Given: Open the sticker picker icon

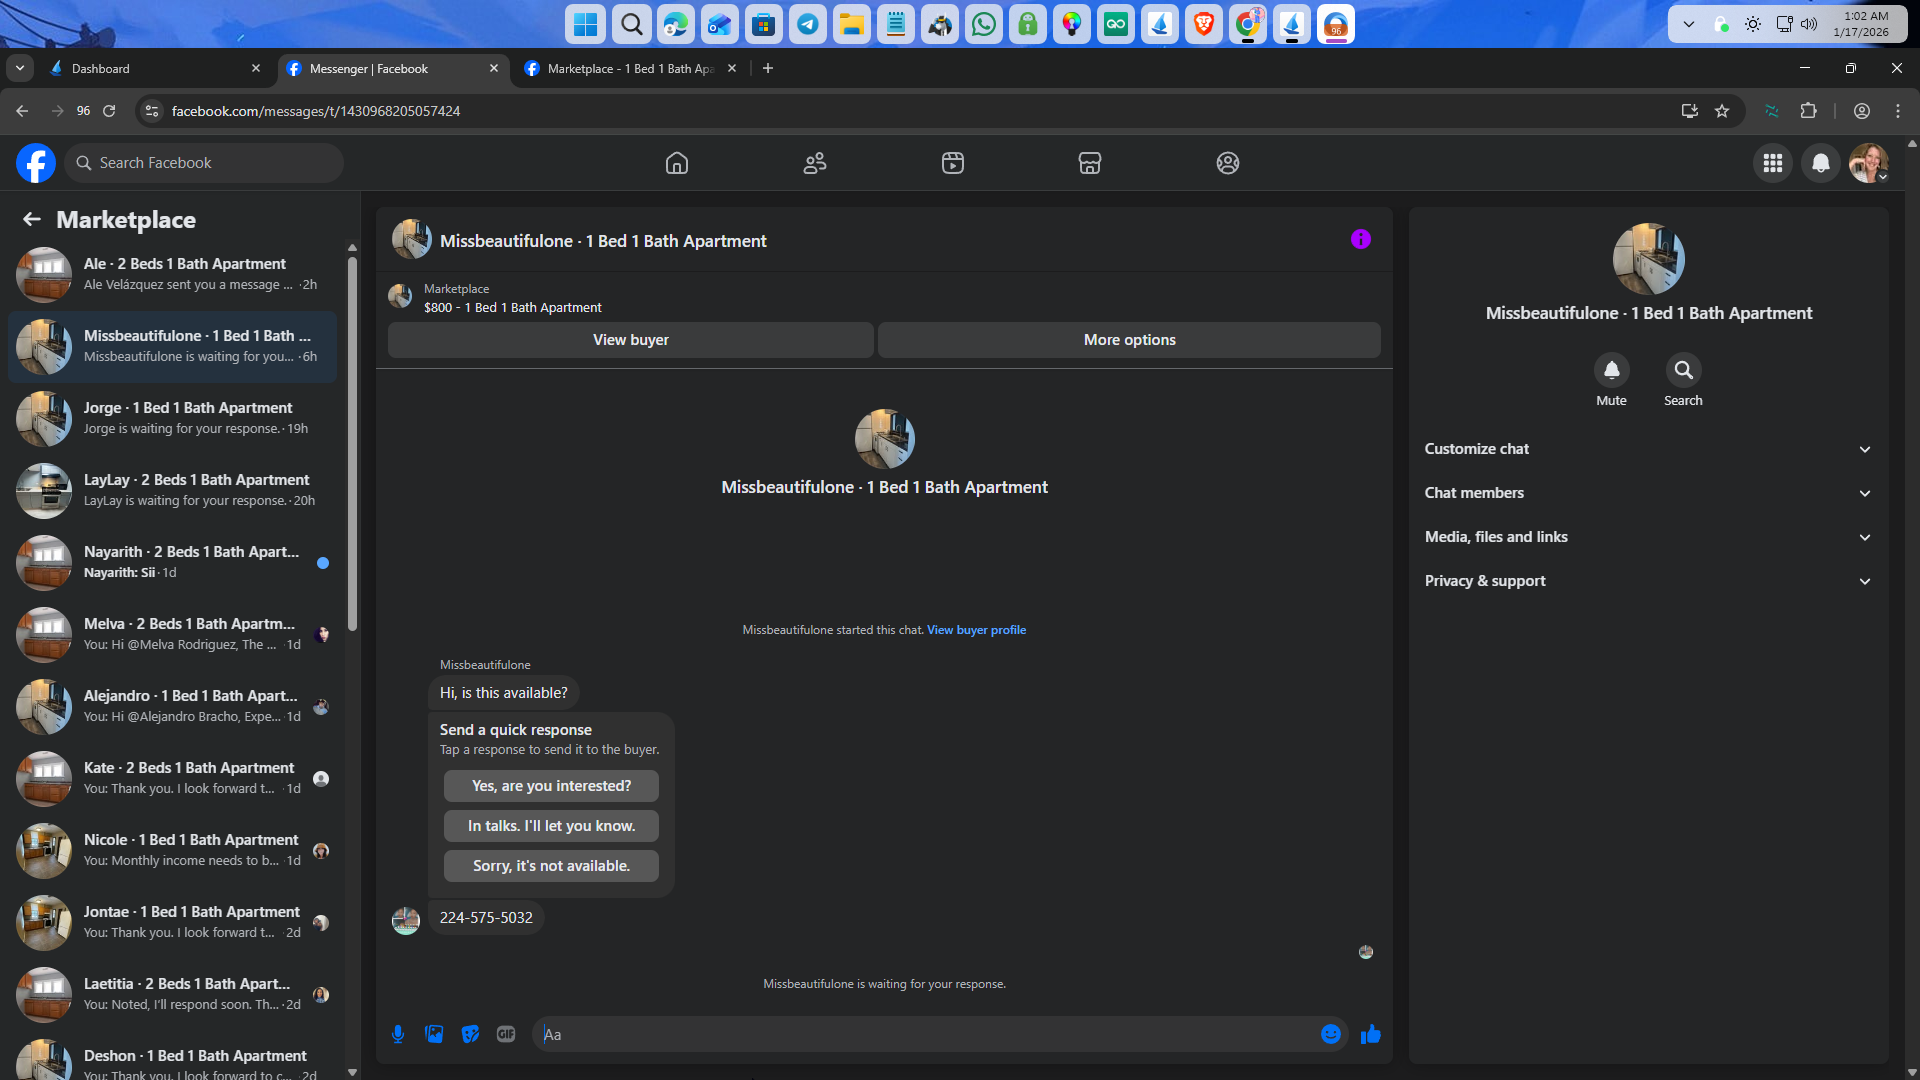Looking at the screenshot, I should [x=470, y=1034].
